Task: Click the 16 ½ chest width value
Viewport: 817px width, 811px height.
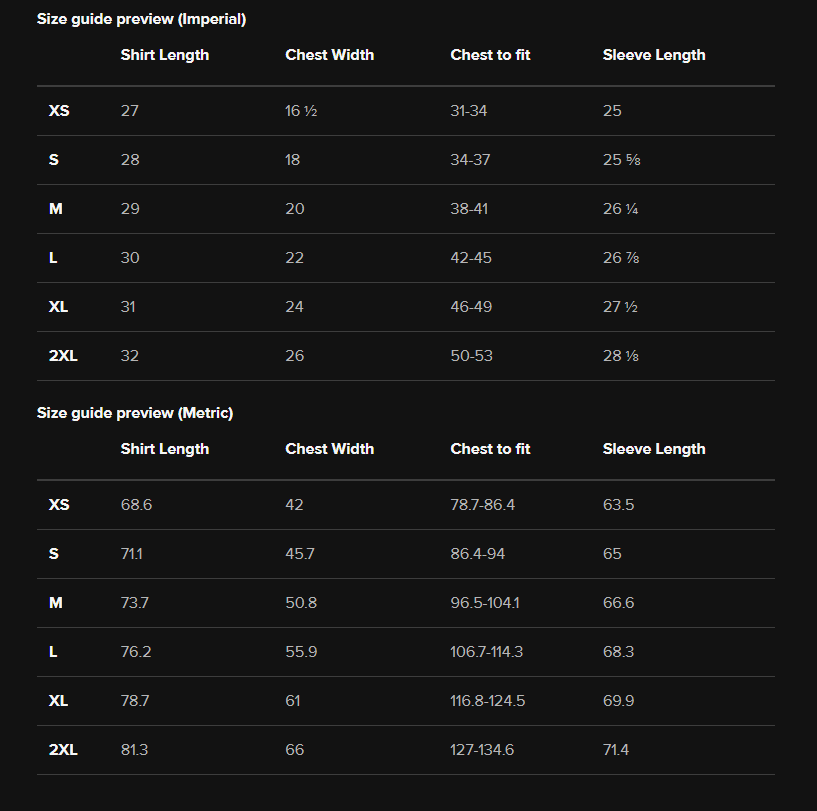Action: [x=301, y=111]
